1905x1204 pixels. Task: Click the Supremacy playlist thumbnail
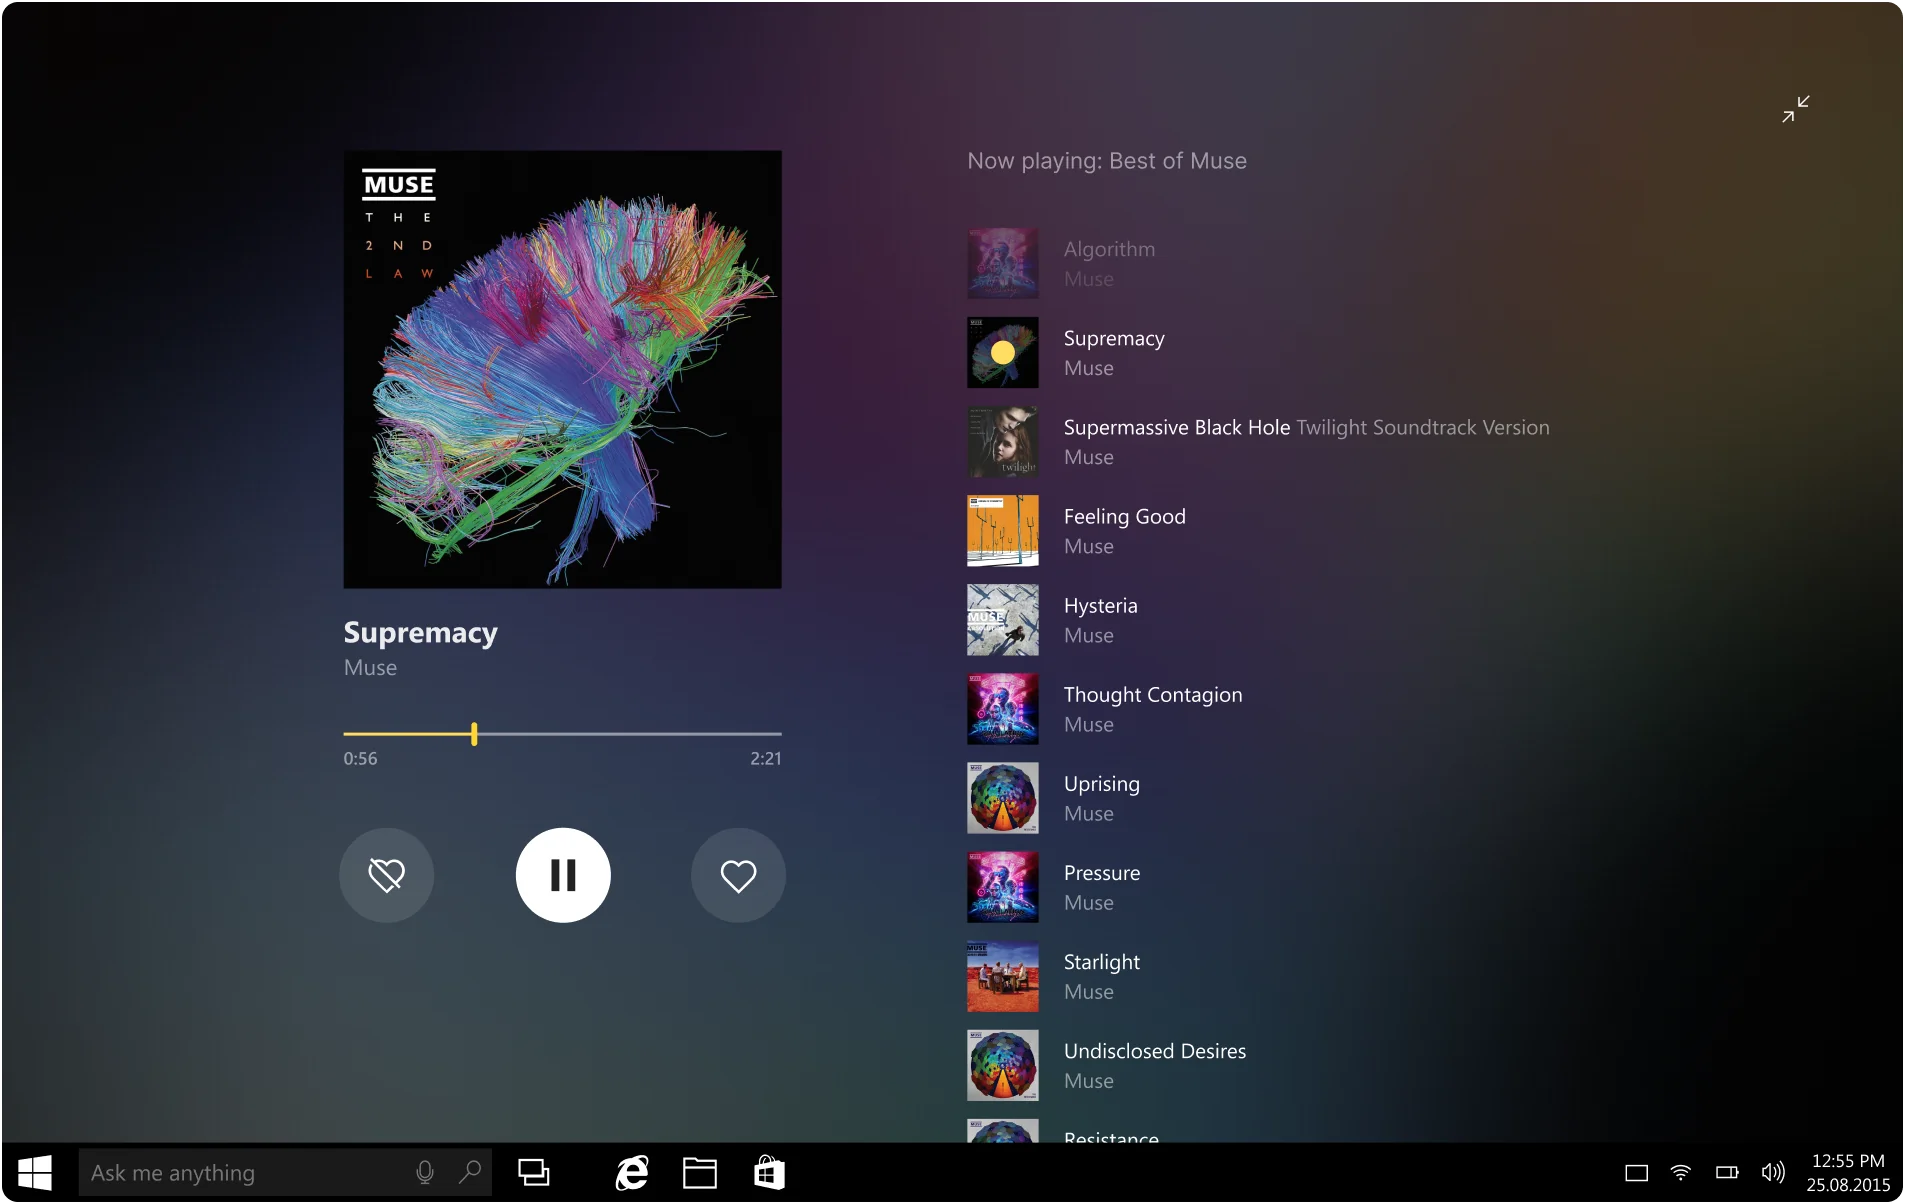pyautogui.click(x=1003, y=353)
